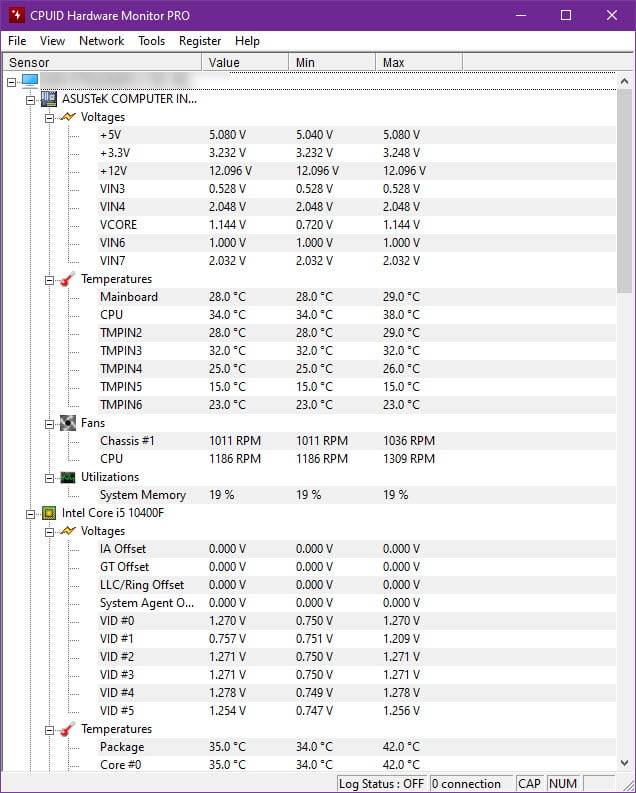Screen dimensions: 636x793
Task: Click the NUM indicator in status bar
Action: tap(563, 784)
